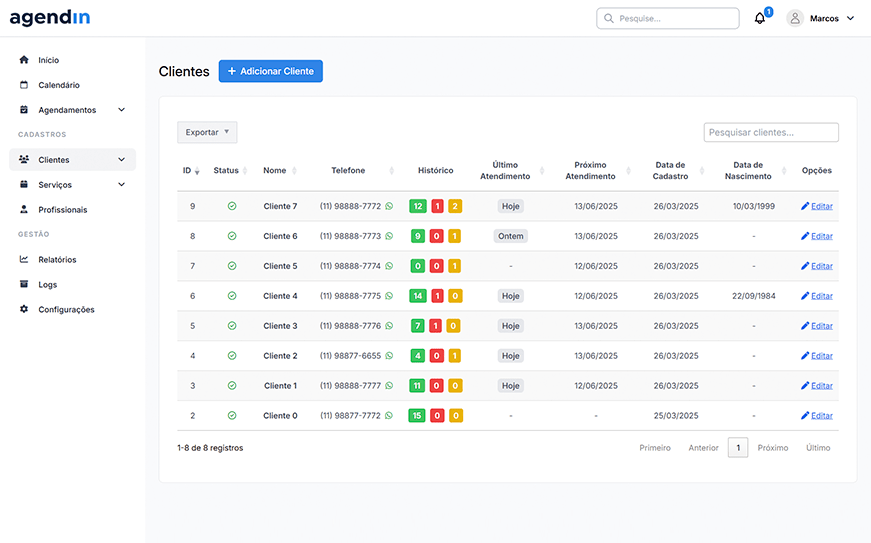The width and height of the screenshot is (871, 543).
Task: Click Editar link for Cliente 4
Action: click(822, 296)
